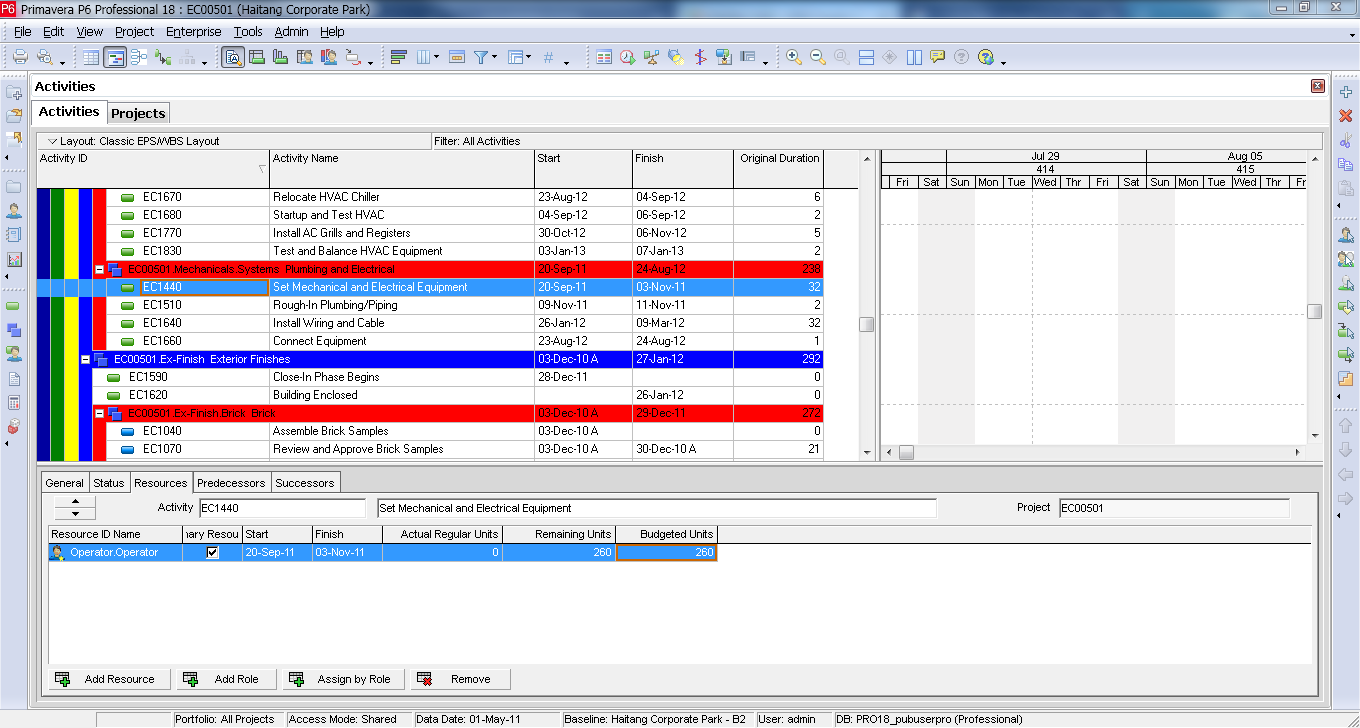Image resolution: width=1360 pixels, height=728 pixels.
Task: Add a new activity with the sidebar plus icon
Action: tap(1345, 91)
